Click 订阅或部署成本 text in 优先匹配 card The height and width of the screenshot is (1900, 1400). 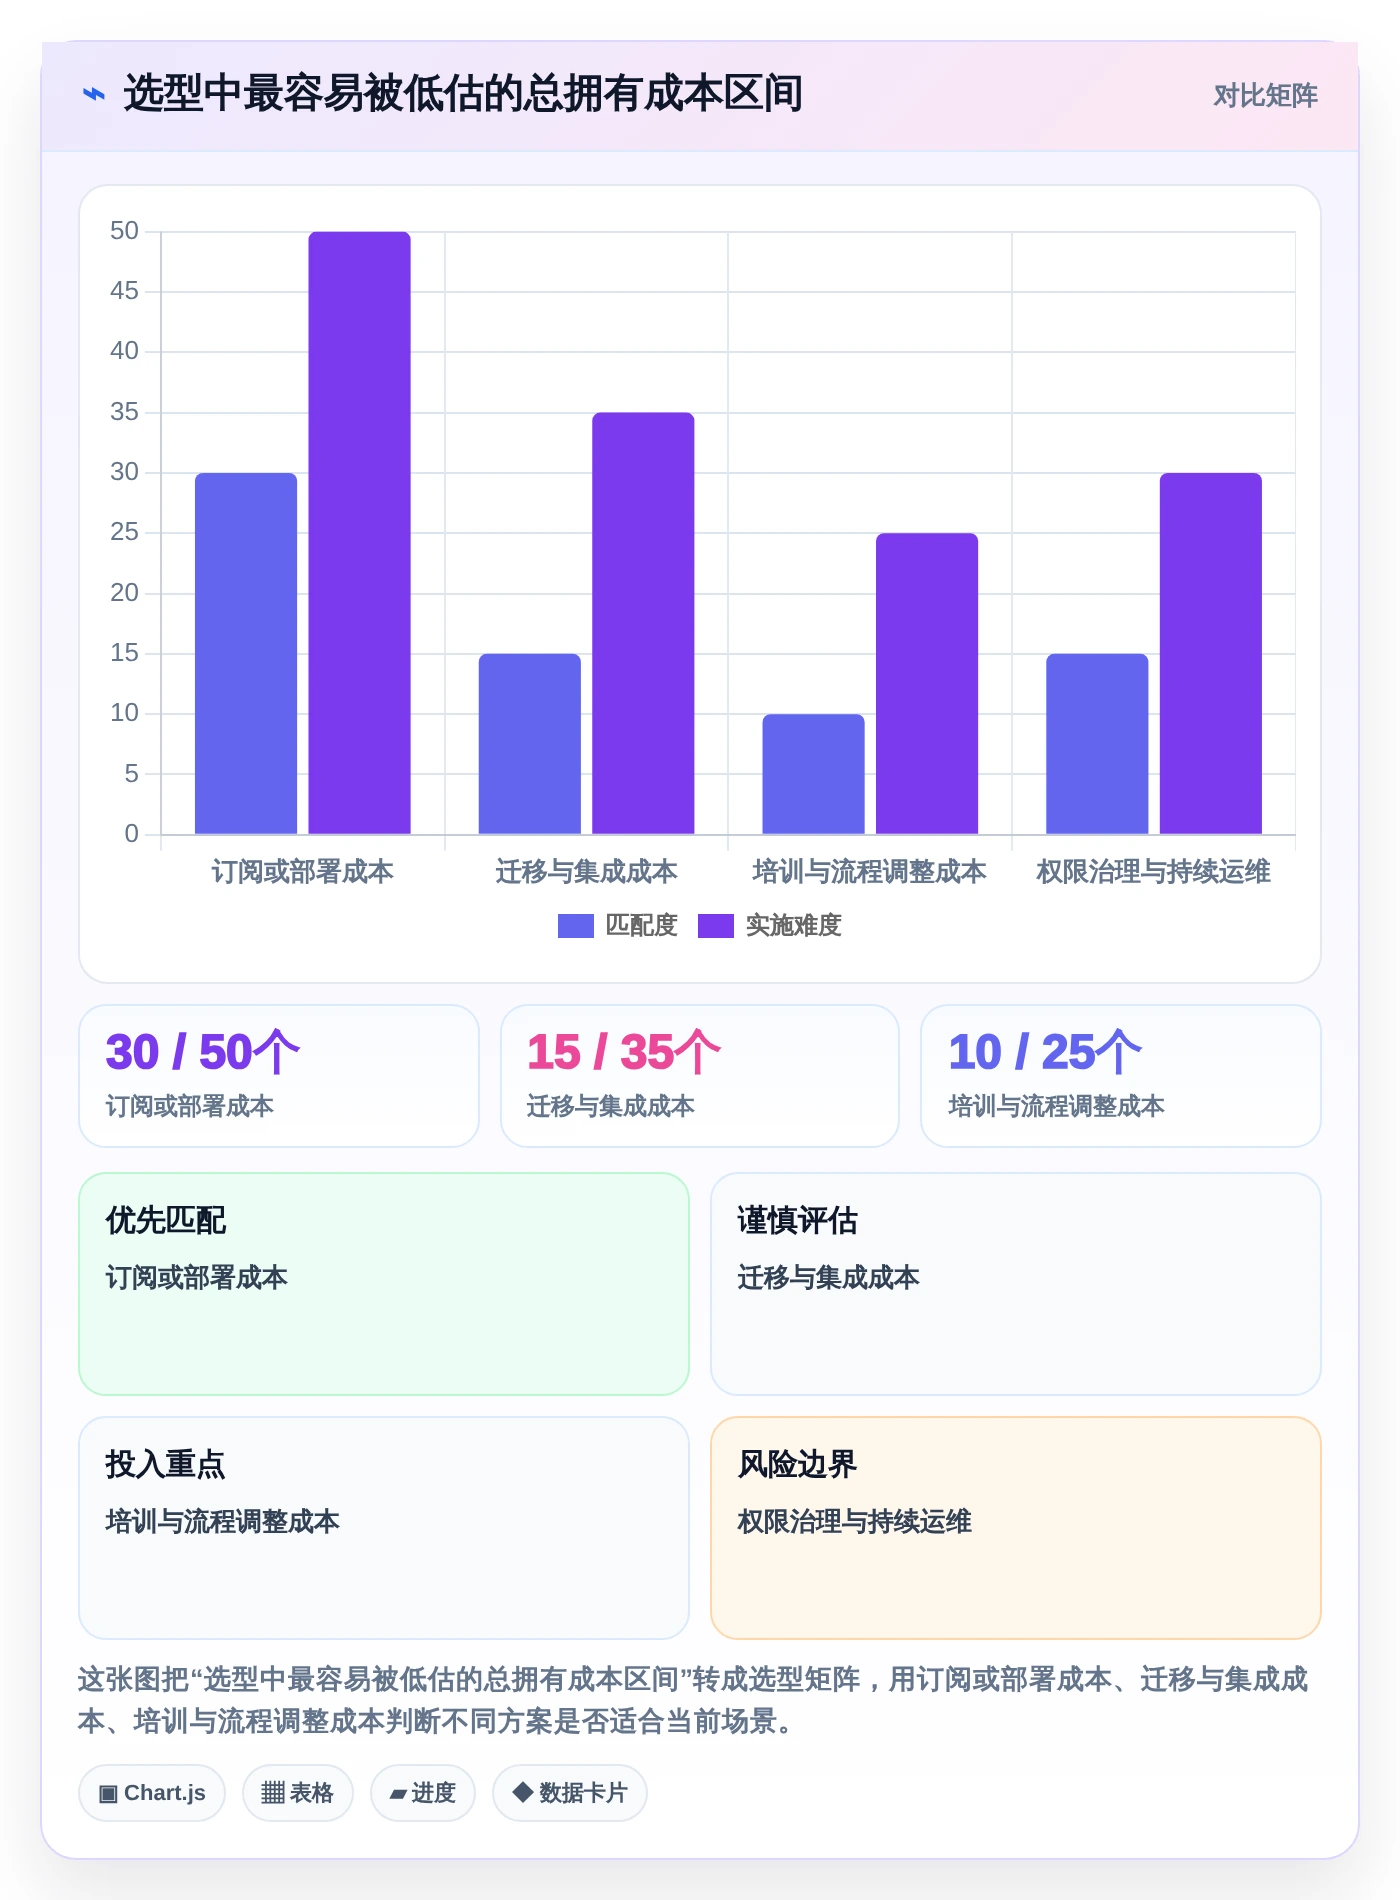pos(197,1278)
